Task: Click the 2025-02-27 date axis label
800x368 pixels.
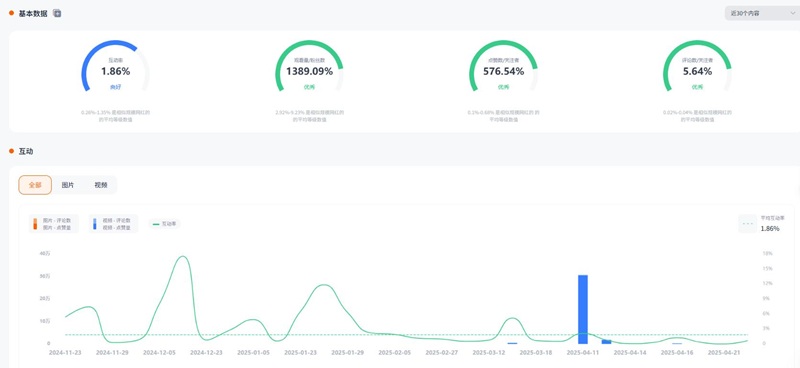Action: click(x=442, y=353)
